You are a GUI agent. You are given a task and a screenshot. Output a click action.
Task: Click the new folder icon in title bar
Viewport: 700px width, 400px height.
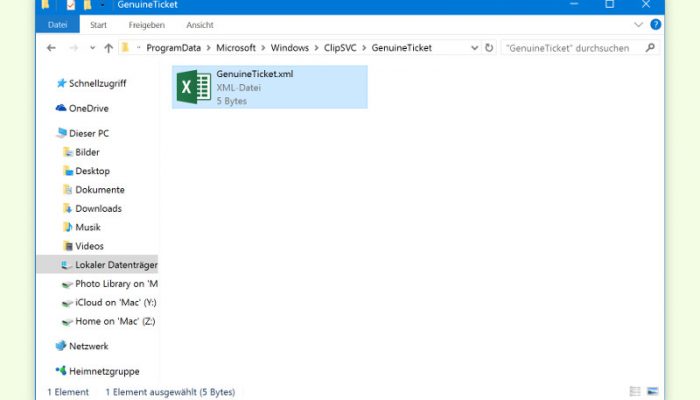(88, 5)
